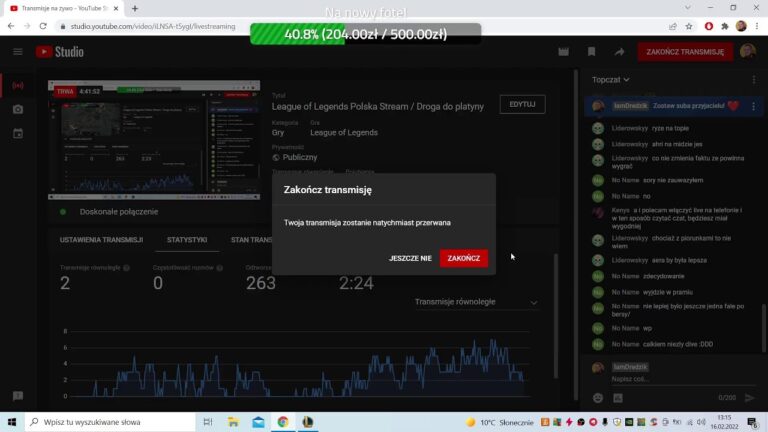Image resolution: width=768 pixels, height=432 pixels.
Task: Switch to the STATYSTYKI tab
Action: (x=187, y=240)
